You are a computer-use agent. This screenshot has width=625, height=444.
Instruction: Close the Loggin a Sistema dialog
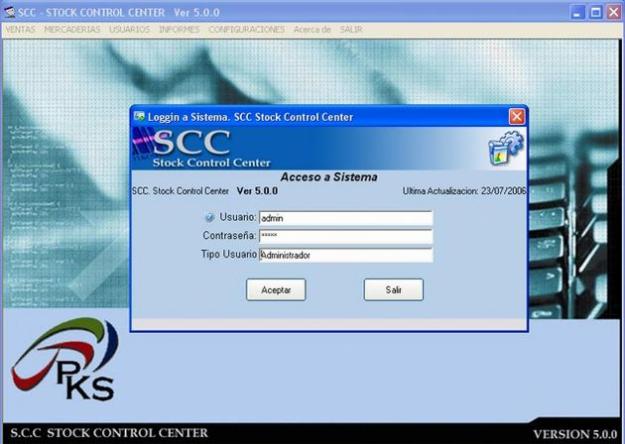[517, 117]
